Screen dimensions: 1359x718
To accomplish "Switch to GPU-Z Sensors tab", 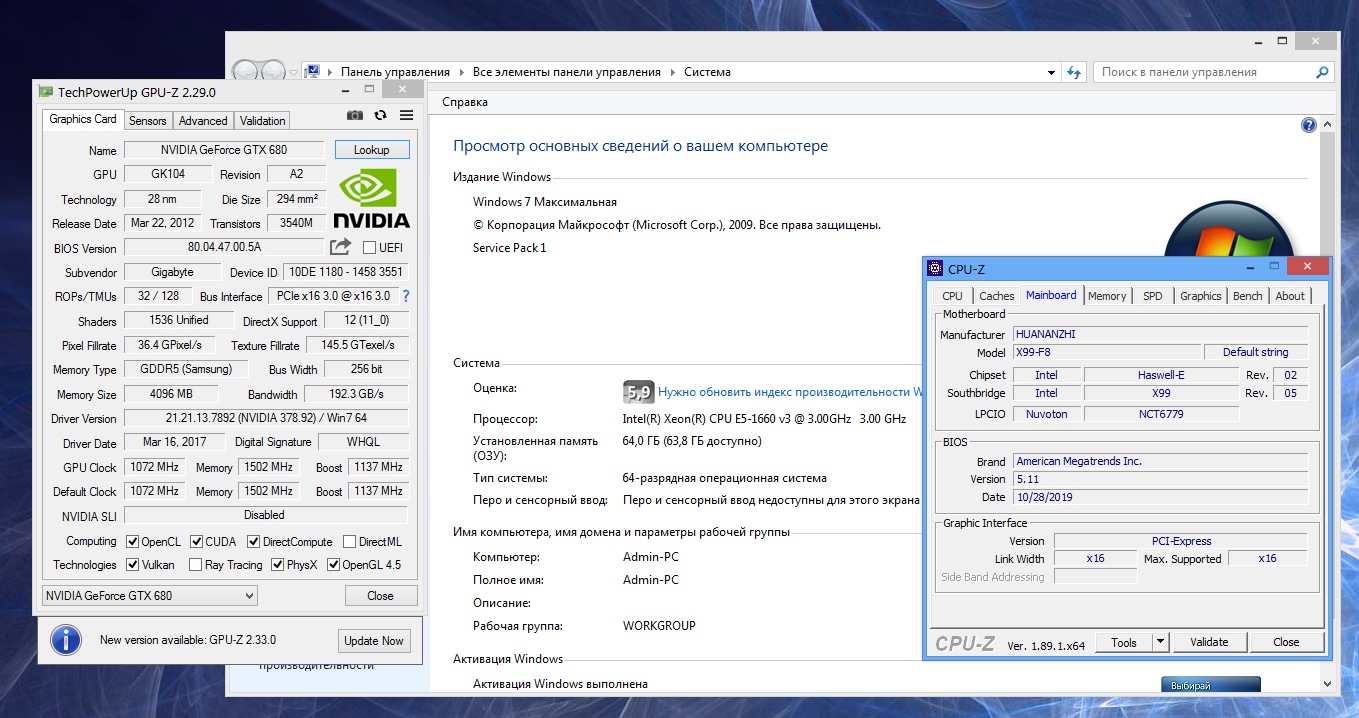I will pos(148,121).
